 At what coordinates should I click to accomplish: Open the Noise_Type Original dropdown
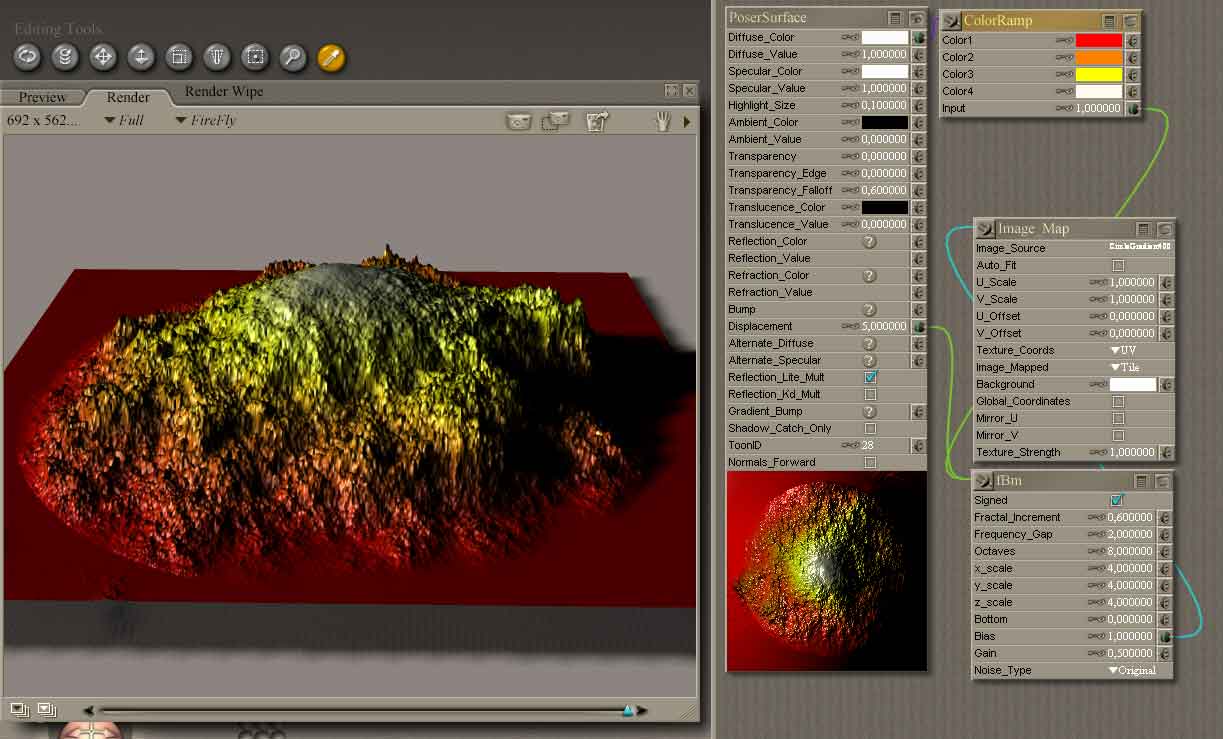tap(1132, 670)
